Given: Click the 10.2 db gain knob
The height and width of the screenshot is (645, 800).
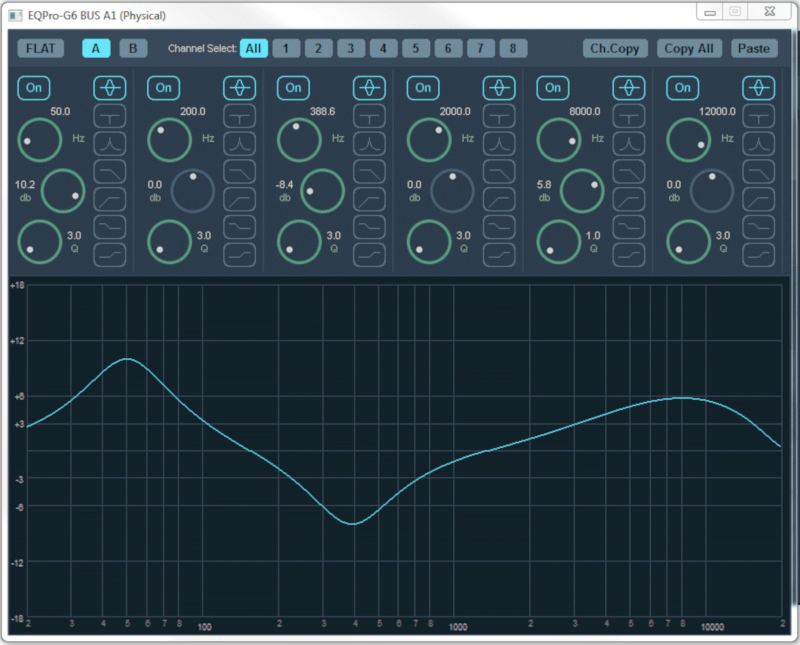Looking at the screenshot, I should point(63,191).
